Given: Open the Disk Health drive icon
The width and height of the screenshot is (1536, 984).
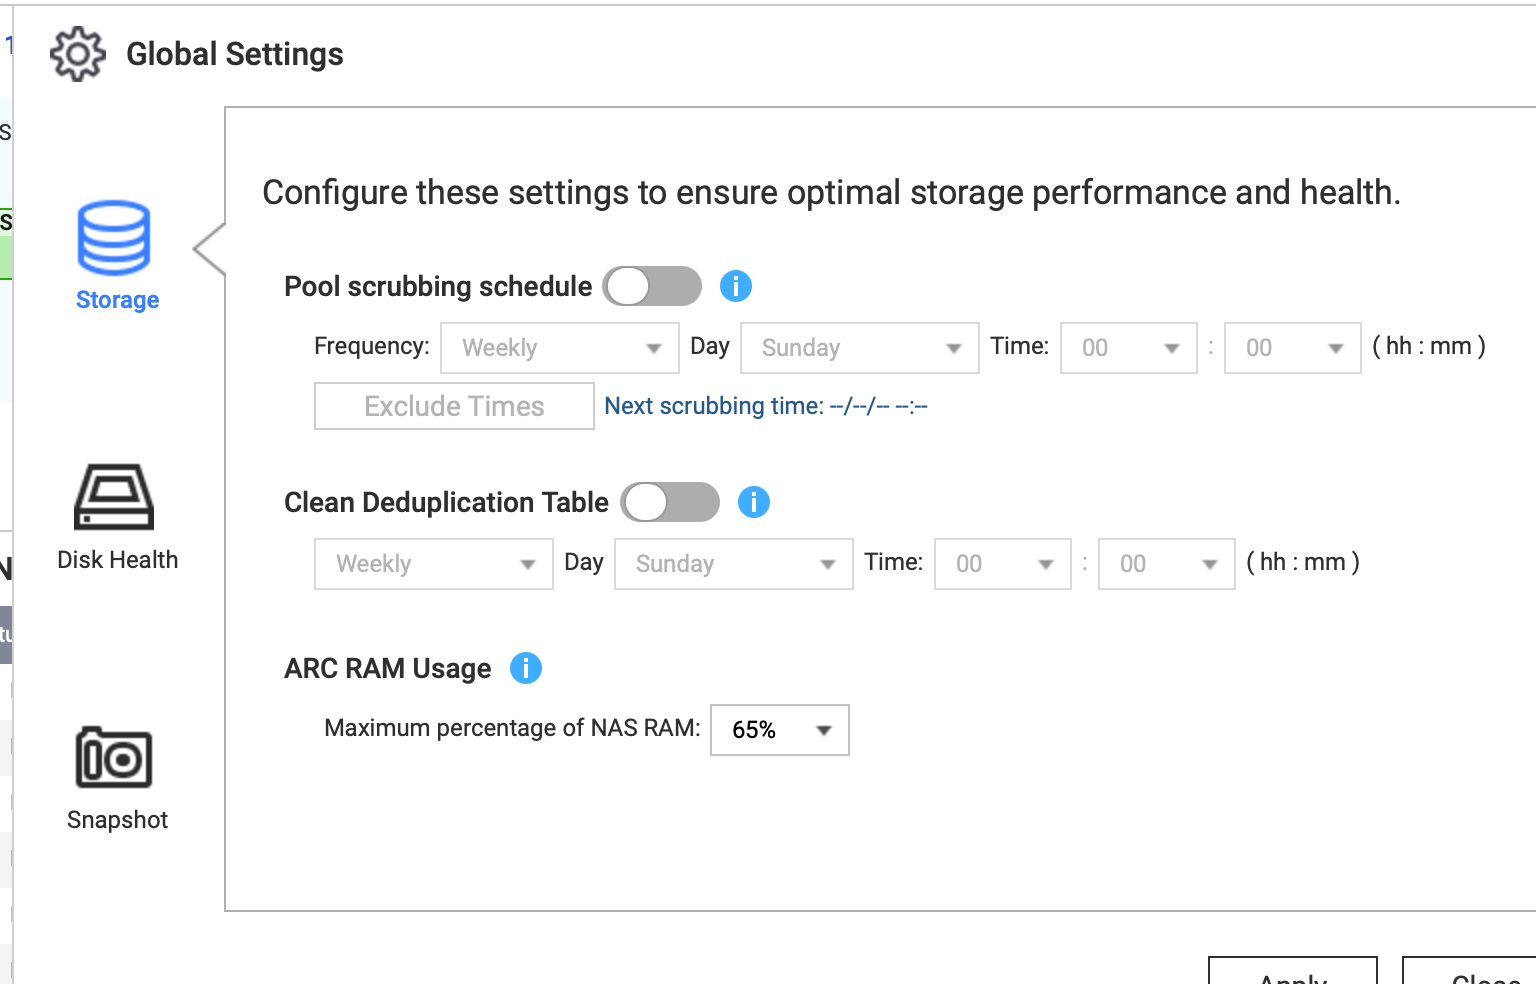Looking at the screenshot, I should pos(114,497).
